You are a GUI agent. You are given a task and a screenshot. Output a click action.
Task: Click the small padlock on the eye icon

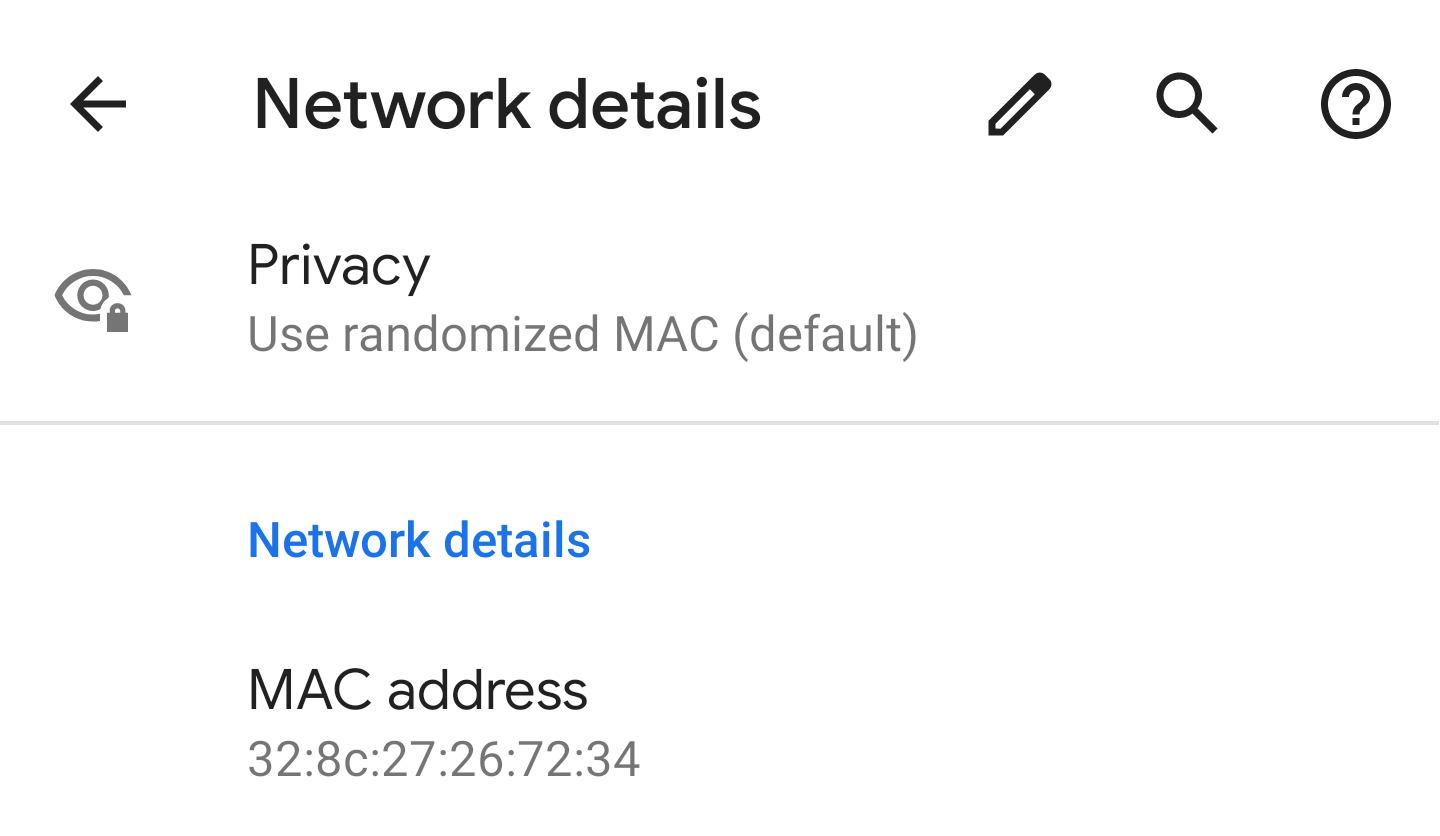(118, 319)
